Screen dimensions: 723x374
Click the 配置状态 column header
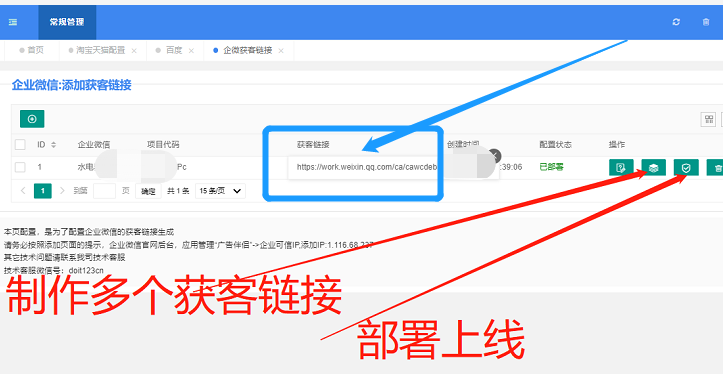[556, 145]
